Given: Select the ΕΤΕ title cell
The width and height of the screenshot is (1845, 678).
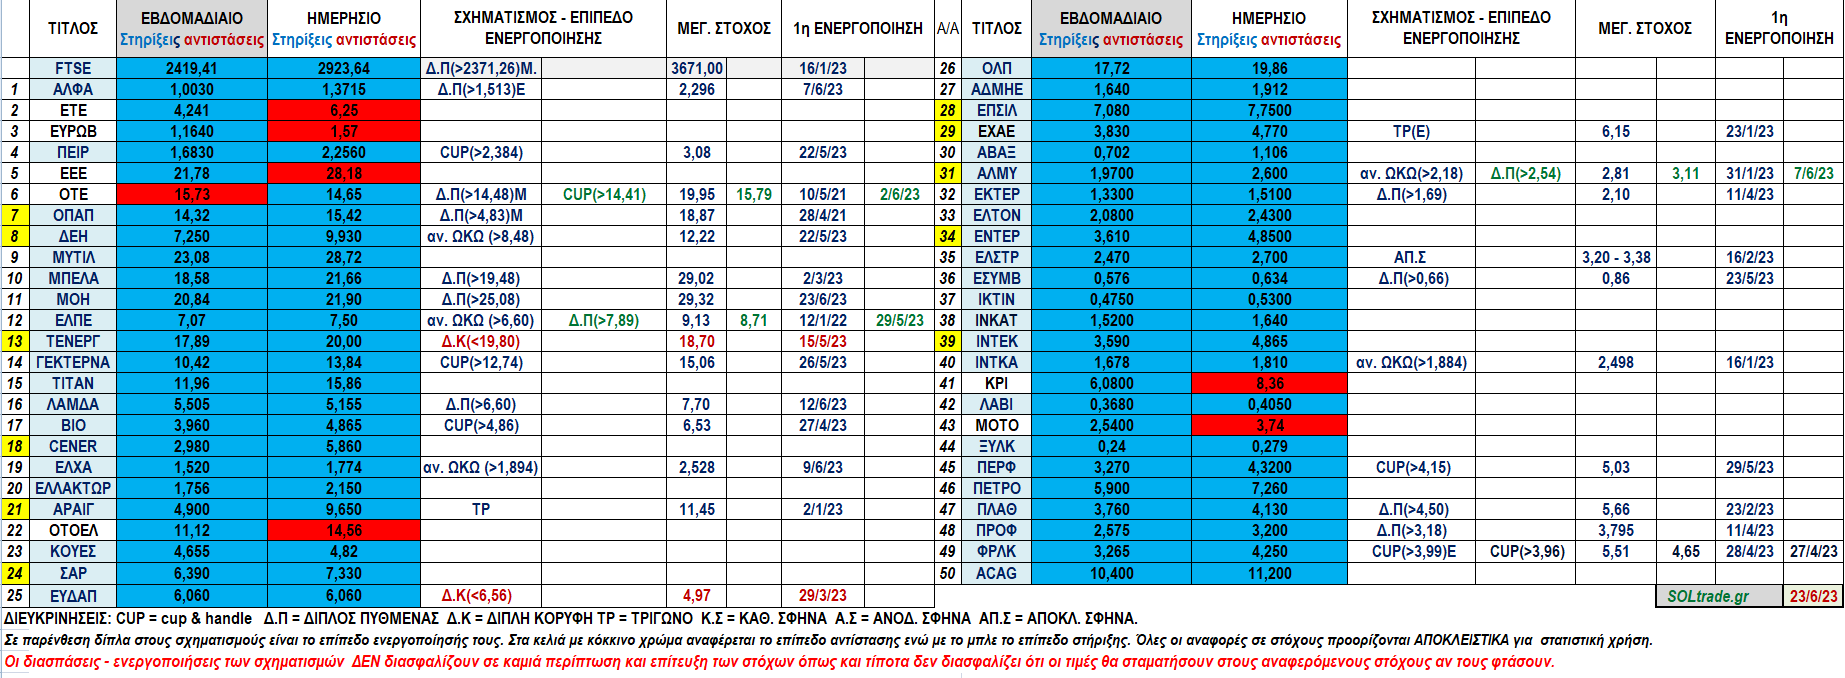Looking at the screenshot, I should (x=73, y=110).
